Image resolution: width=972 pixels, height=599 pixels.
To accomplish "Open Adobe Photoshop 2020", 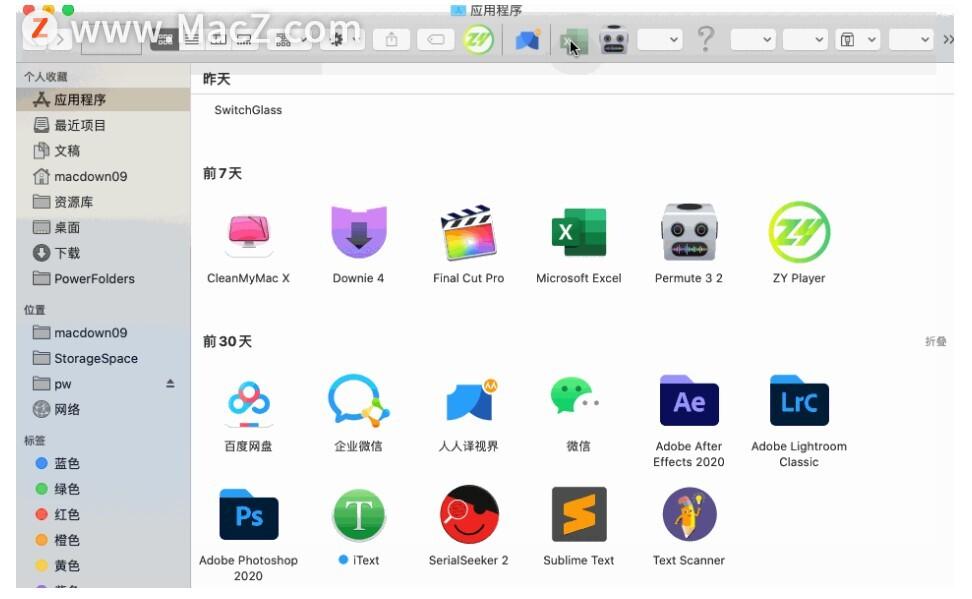I will pyautogui.click(x=248, y=514).
